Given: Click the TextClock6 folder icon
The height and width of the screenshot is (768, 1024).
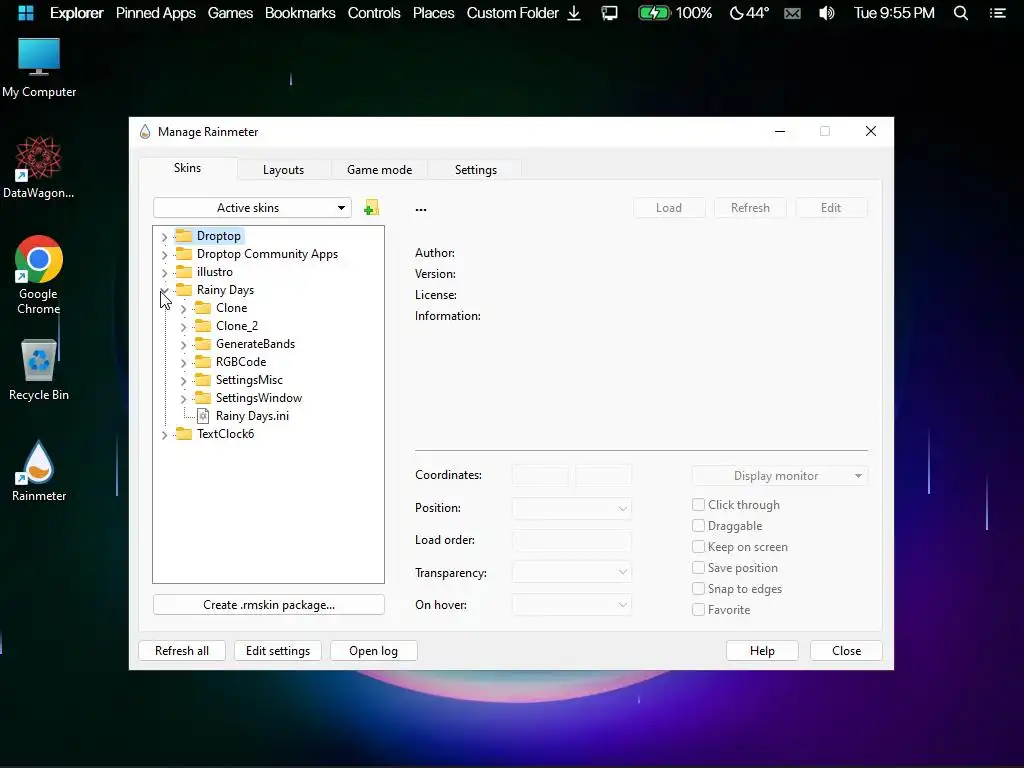Looking at the screenshot, I should (x=184, y=434).
